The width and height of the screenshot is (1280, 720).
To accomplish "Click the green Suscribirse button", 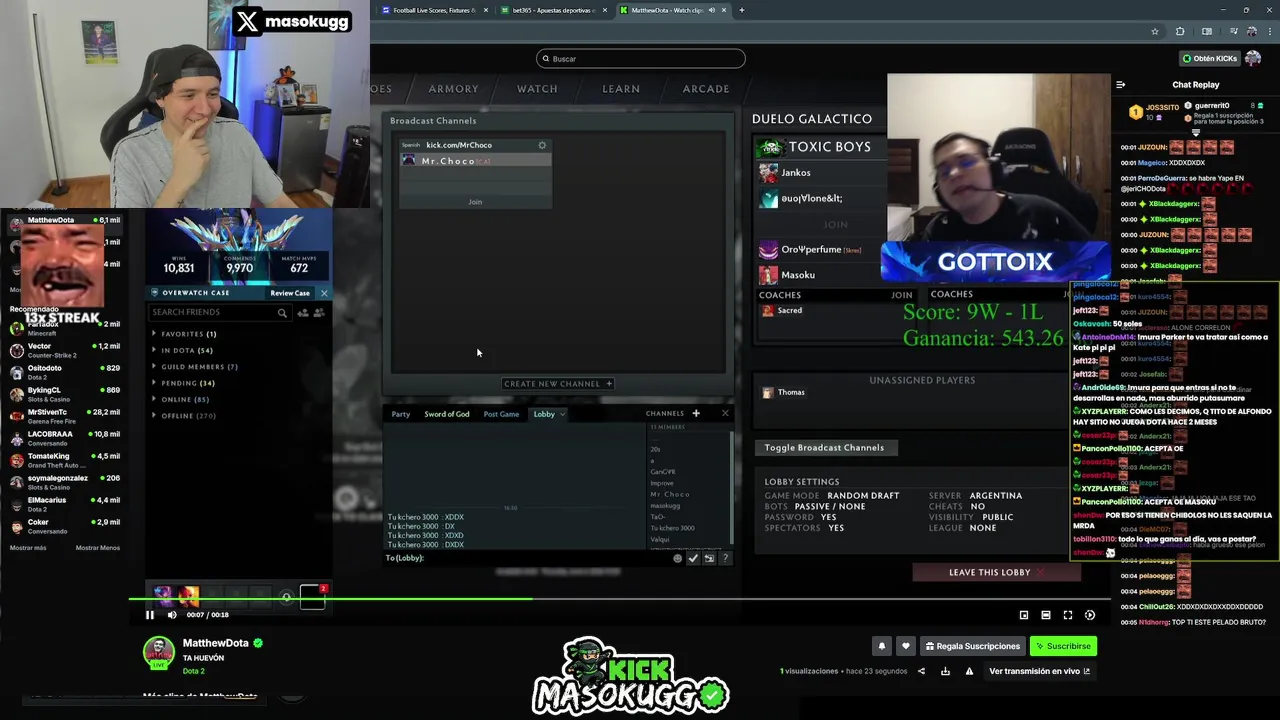I will (1063, 646).
